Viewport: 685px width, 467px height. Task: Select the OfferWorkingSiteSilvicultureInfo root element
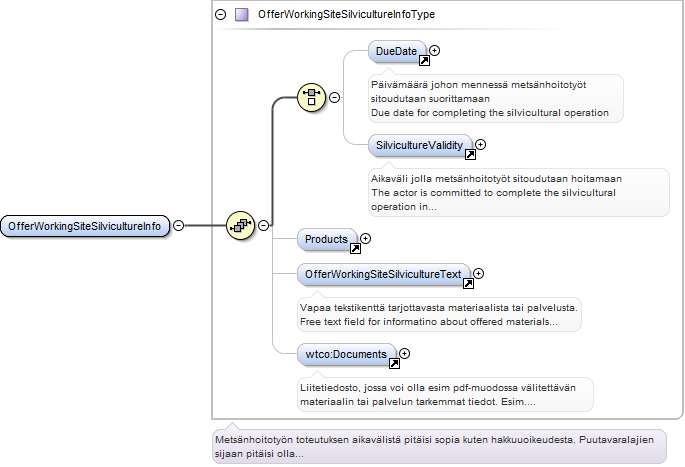coord(85,226)
